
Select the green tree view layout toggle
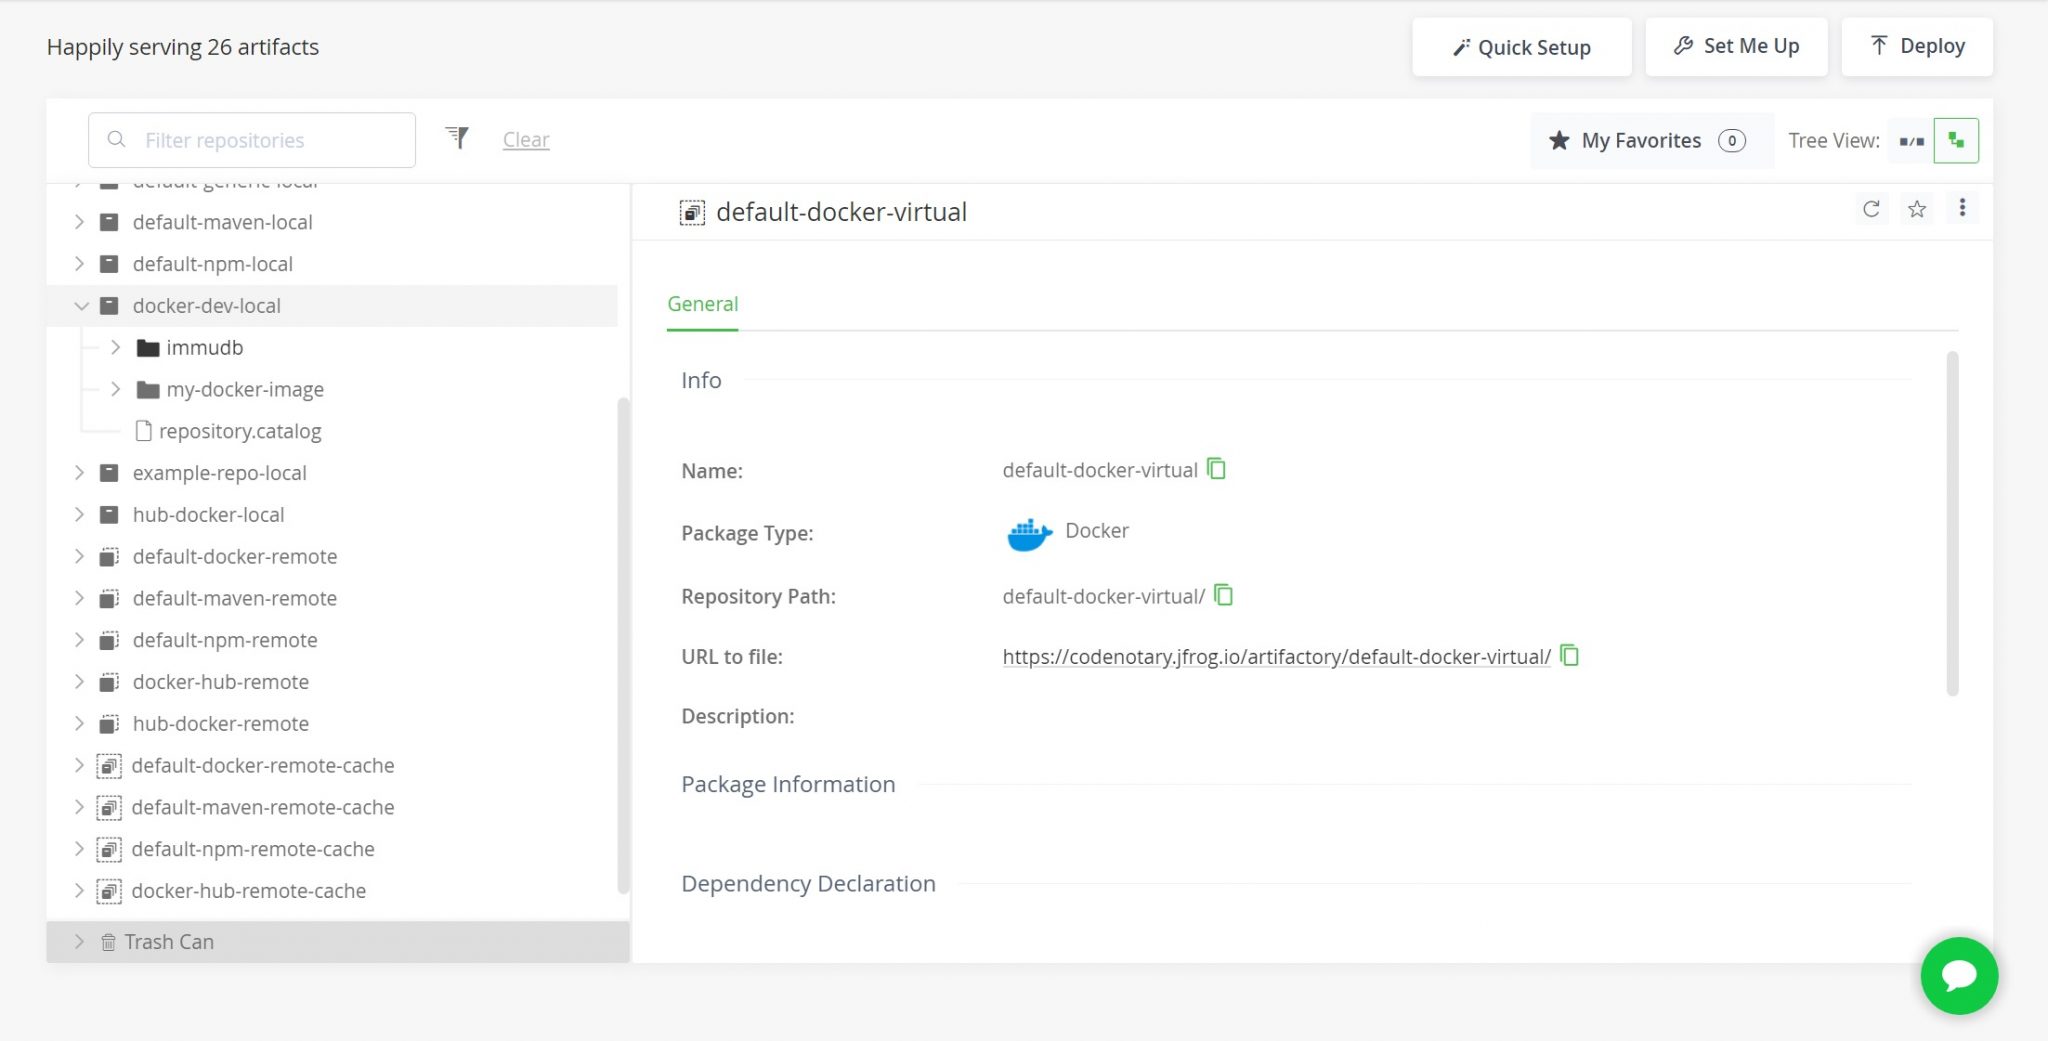(1956, 140)
